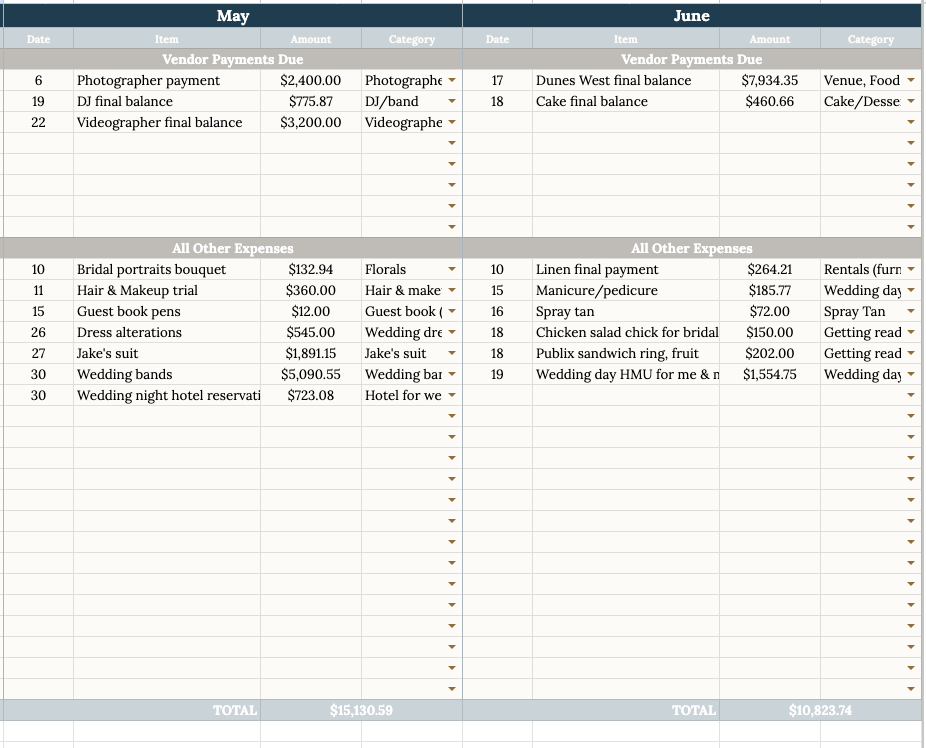Screen dimensions: 926x748
Task: Open category dropdown for Jake's suit row
Action: coord(452,353)
